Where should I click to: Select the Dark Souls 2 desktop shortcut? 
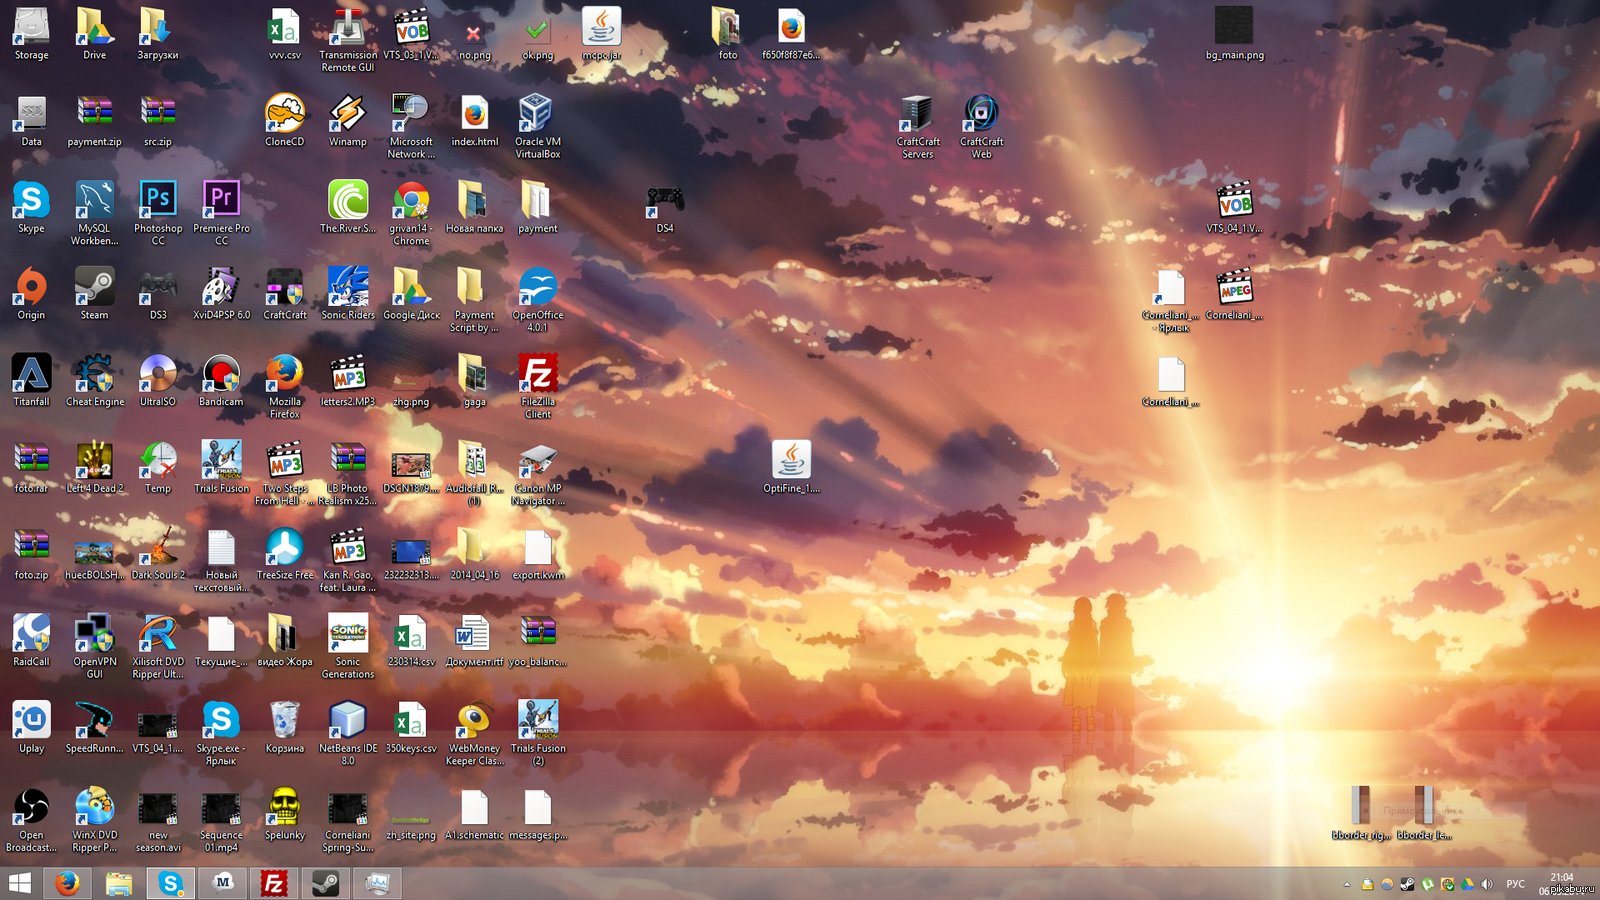(x=158, y=554)
